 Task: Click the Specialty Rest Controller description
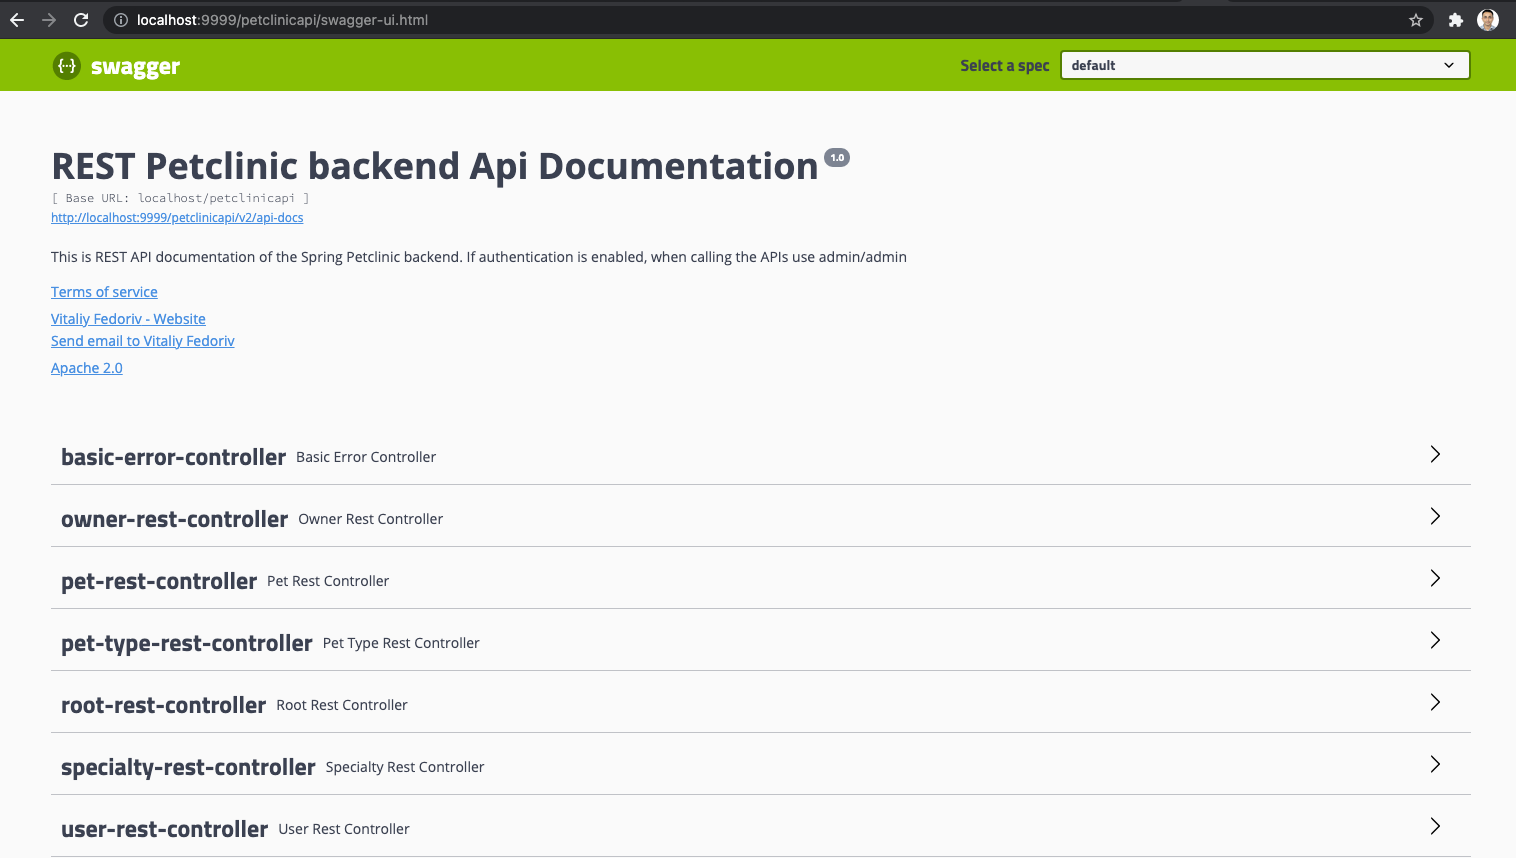[x=405, y=767]
